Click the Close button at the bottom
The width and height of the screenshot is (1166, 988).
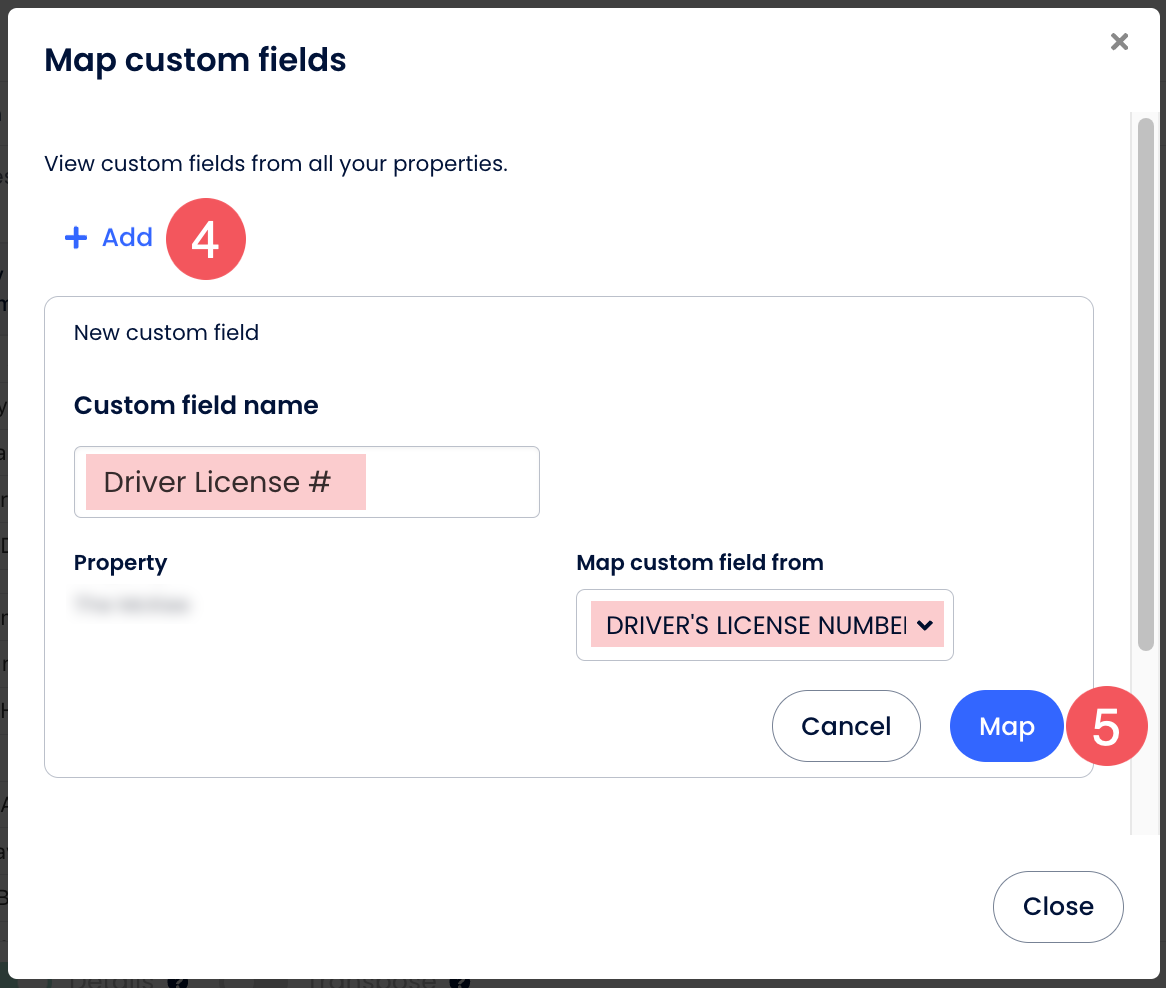[x=1057, y=907]
